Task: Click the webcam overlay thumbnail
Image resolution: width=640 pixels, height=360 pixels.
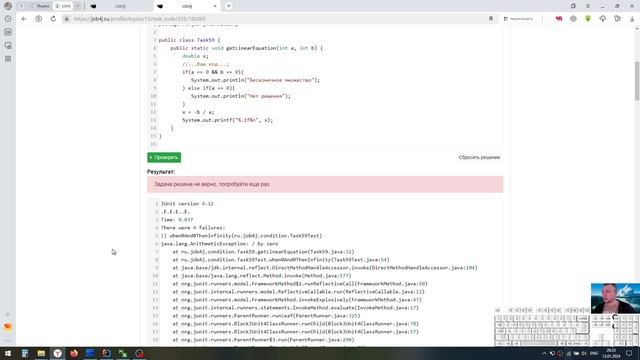Action: (615, 298)
